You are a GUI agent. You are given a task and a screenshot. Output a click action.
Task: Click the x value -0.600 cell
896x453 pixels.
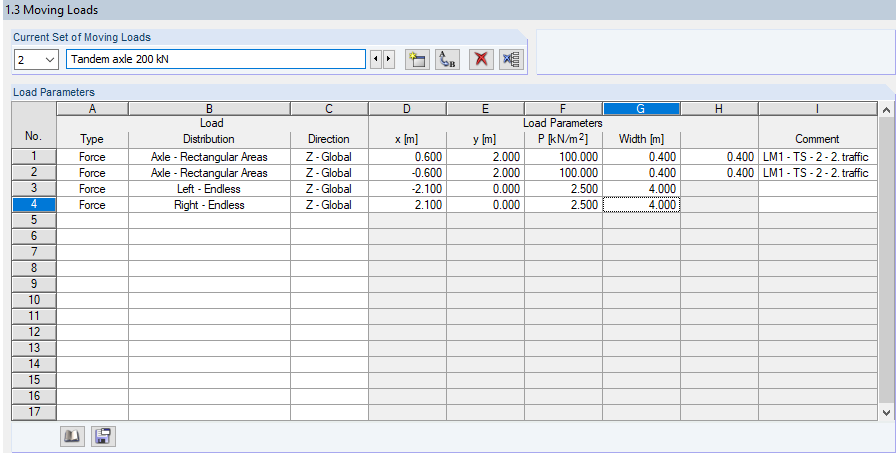click(407, 173)
